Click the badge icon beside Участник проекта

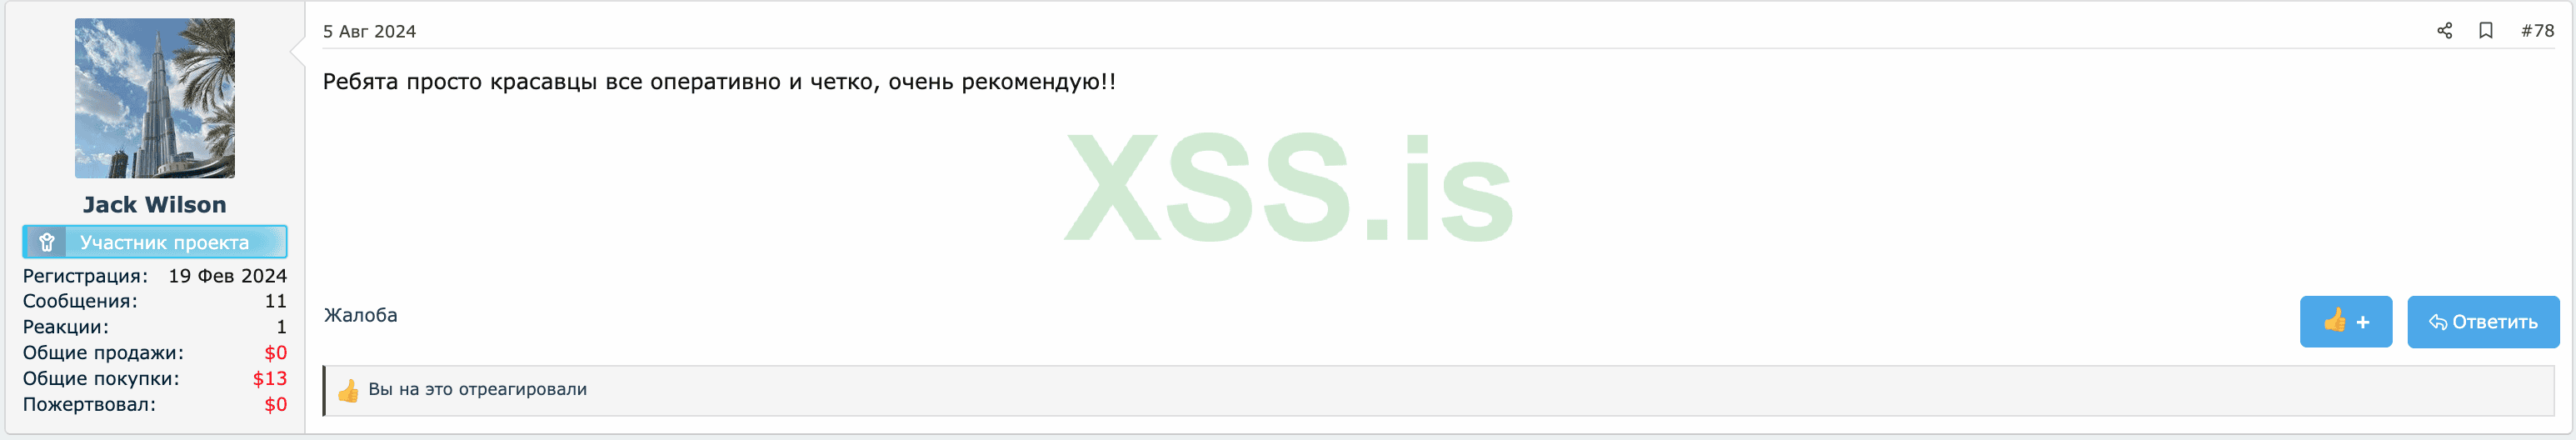point(46,242)
